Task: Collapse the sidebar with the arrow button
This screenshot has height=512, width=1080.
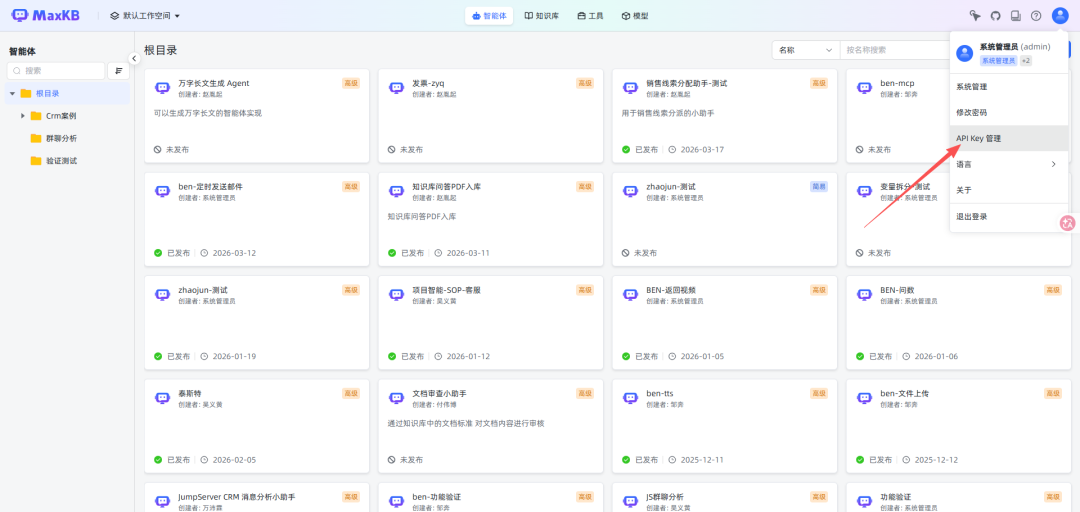Action: pyautogui.click(x=134, y=59)
